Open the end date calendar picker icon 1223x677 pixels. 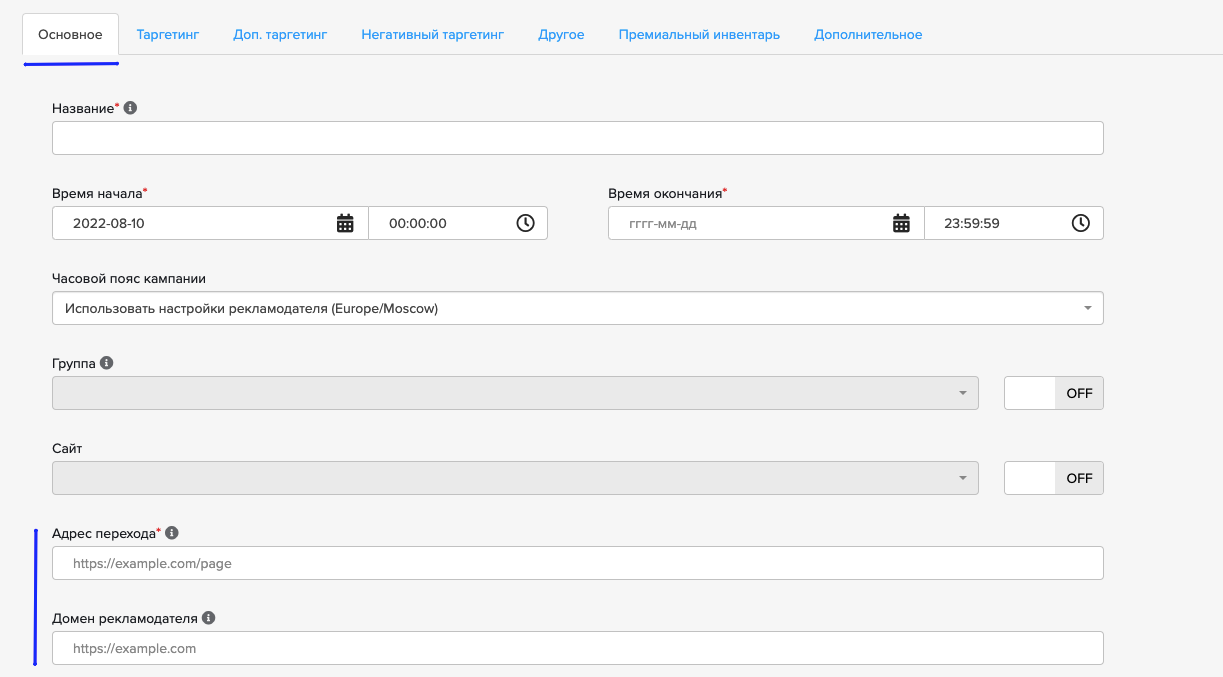pos(901,223)
